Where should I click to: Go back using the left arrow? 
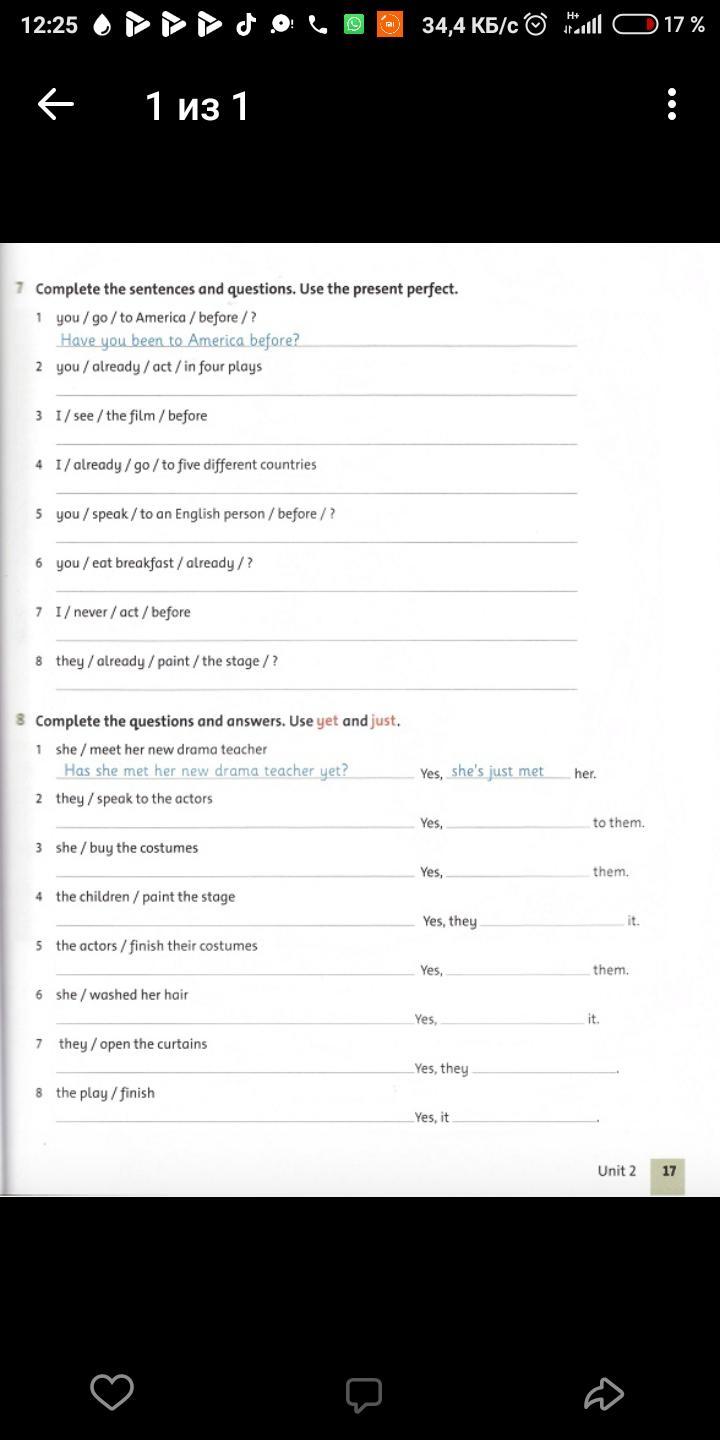coord(56,104)
